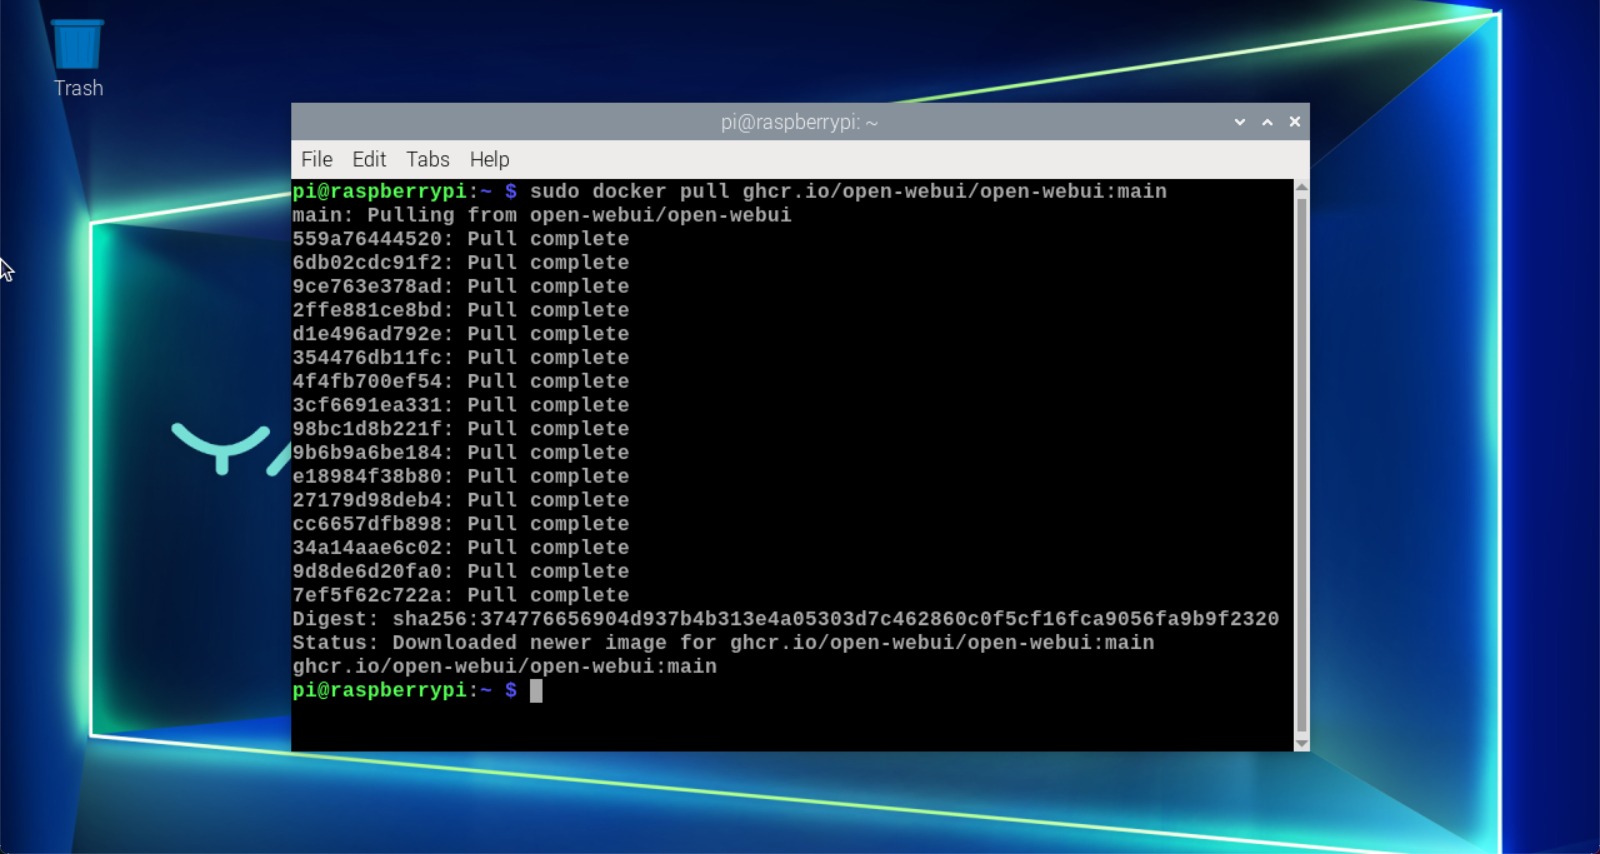1600x854 pixels.
Task: Click layer 7ef5f62c722a line
Action: [x=461, y=595]
